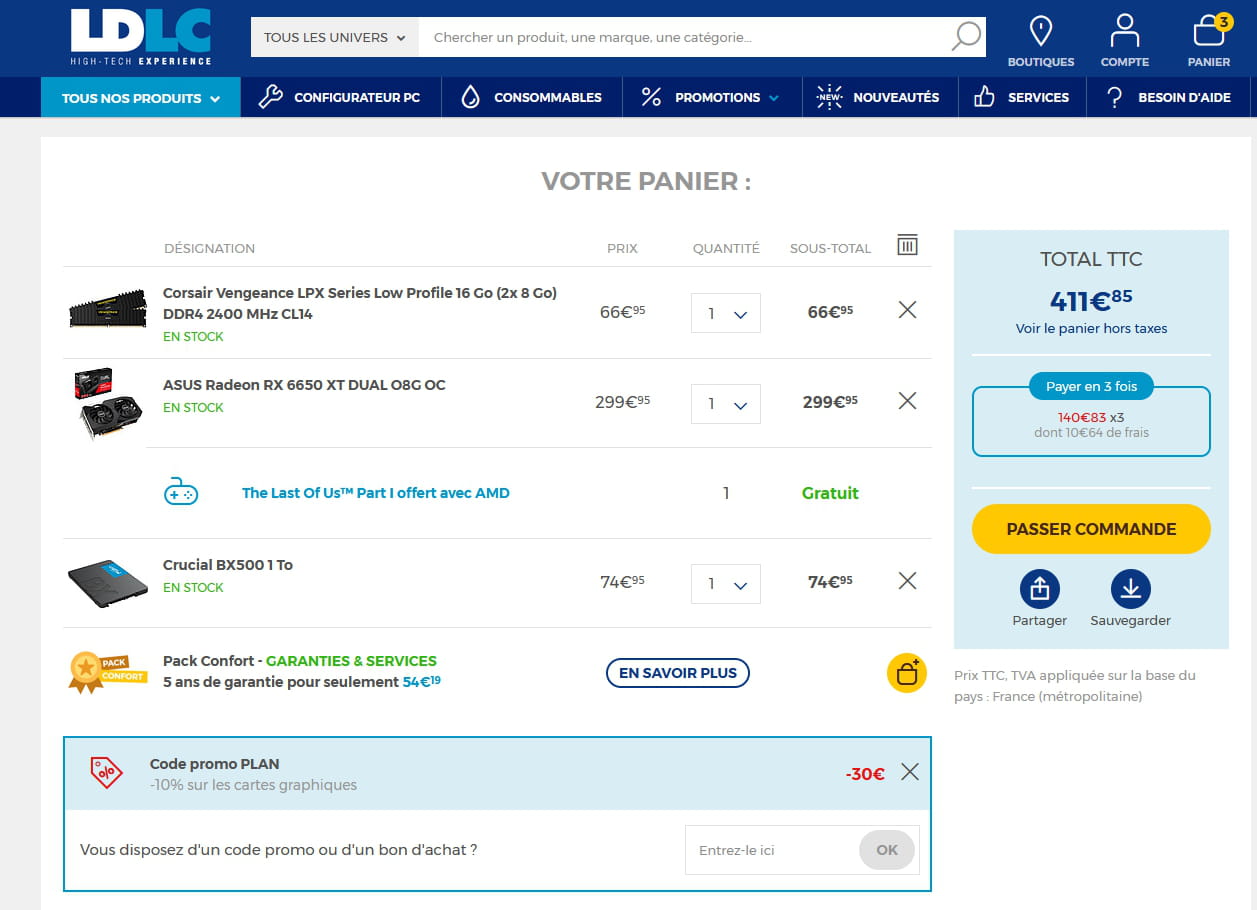Viewport: 1257px width, 910px height.
Task: Open the Besoin d'aide menu item
Action: [1170, 97]
